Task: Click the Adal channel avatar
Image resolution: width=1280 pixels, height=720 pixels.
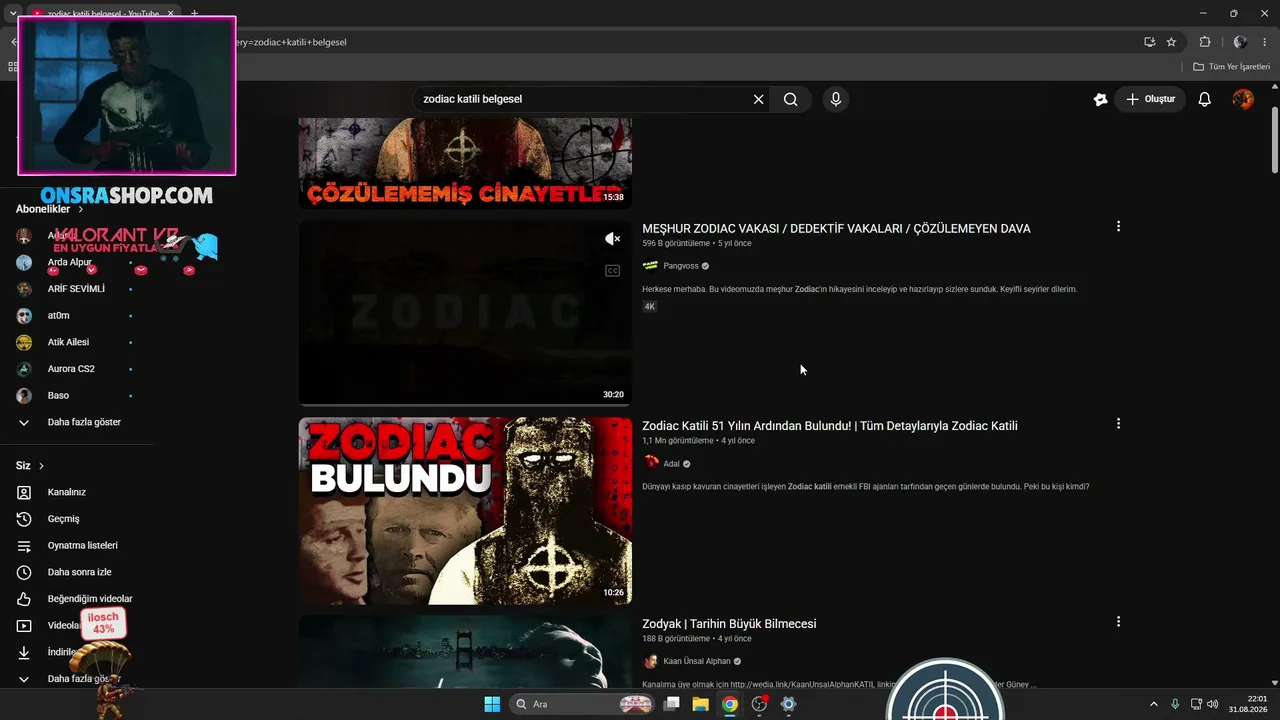Action: [x=651, y=463]
